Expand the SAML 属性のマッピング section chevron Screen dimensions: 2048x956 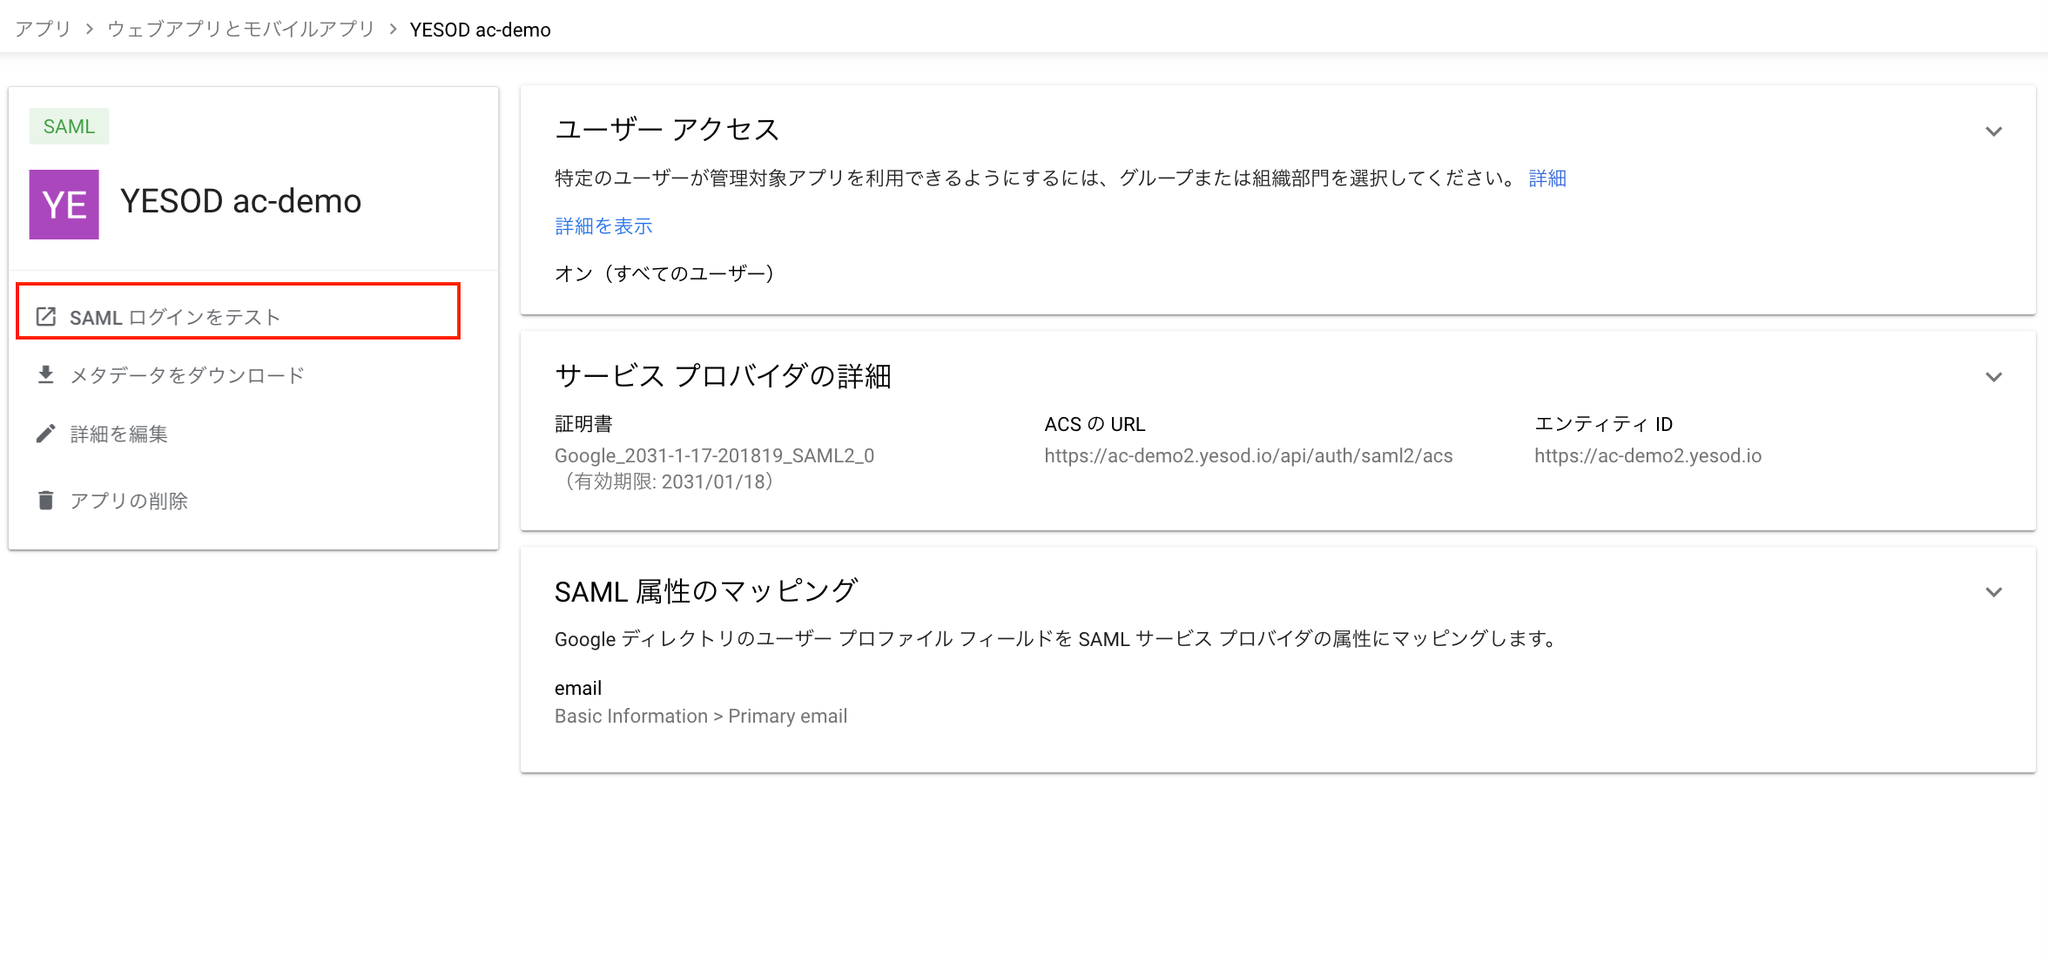pyautogui.click(x=1993, y=592)
